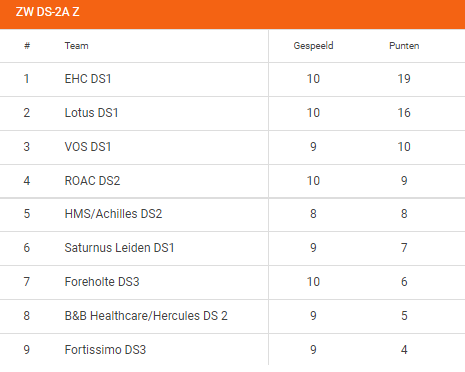Click B&B Healthcare/Hercules DS 2
Image resolution: width=465 pixels, height=372 pixels.
pyautogui.click(x=146, y=316)
